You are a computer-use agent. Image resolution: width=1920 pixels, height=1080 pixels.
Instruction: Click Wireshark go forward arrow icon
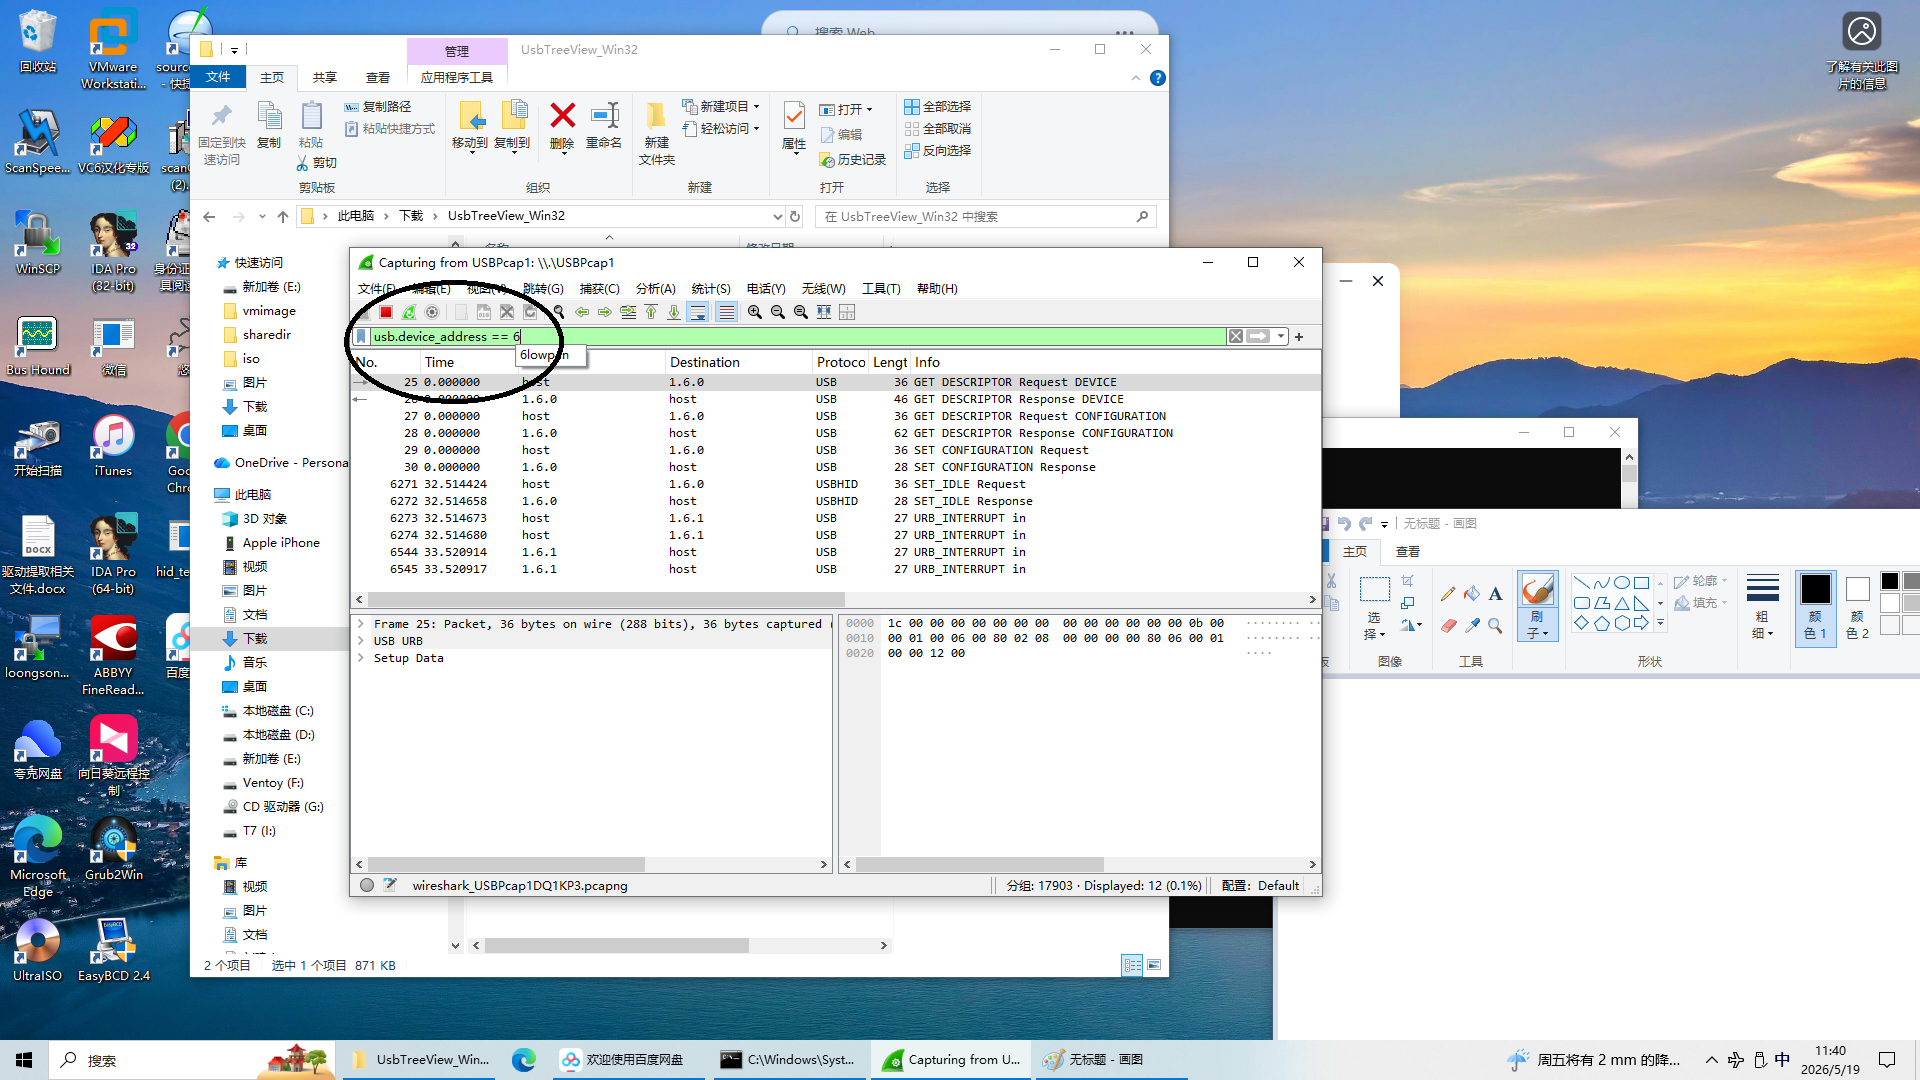coord(605,312)
